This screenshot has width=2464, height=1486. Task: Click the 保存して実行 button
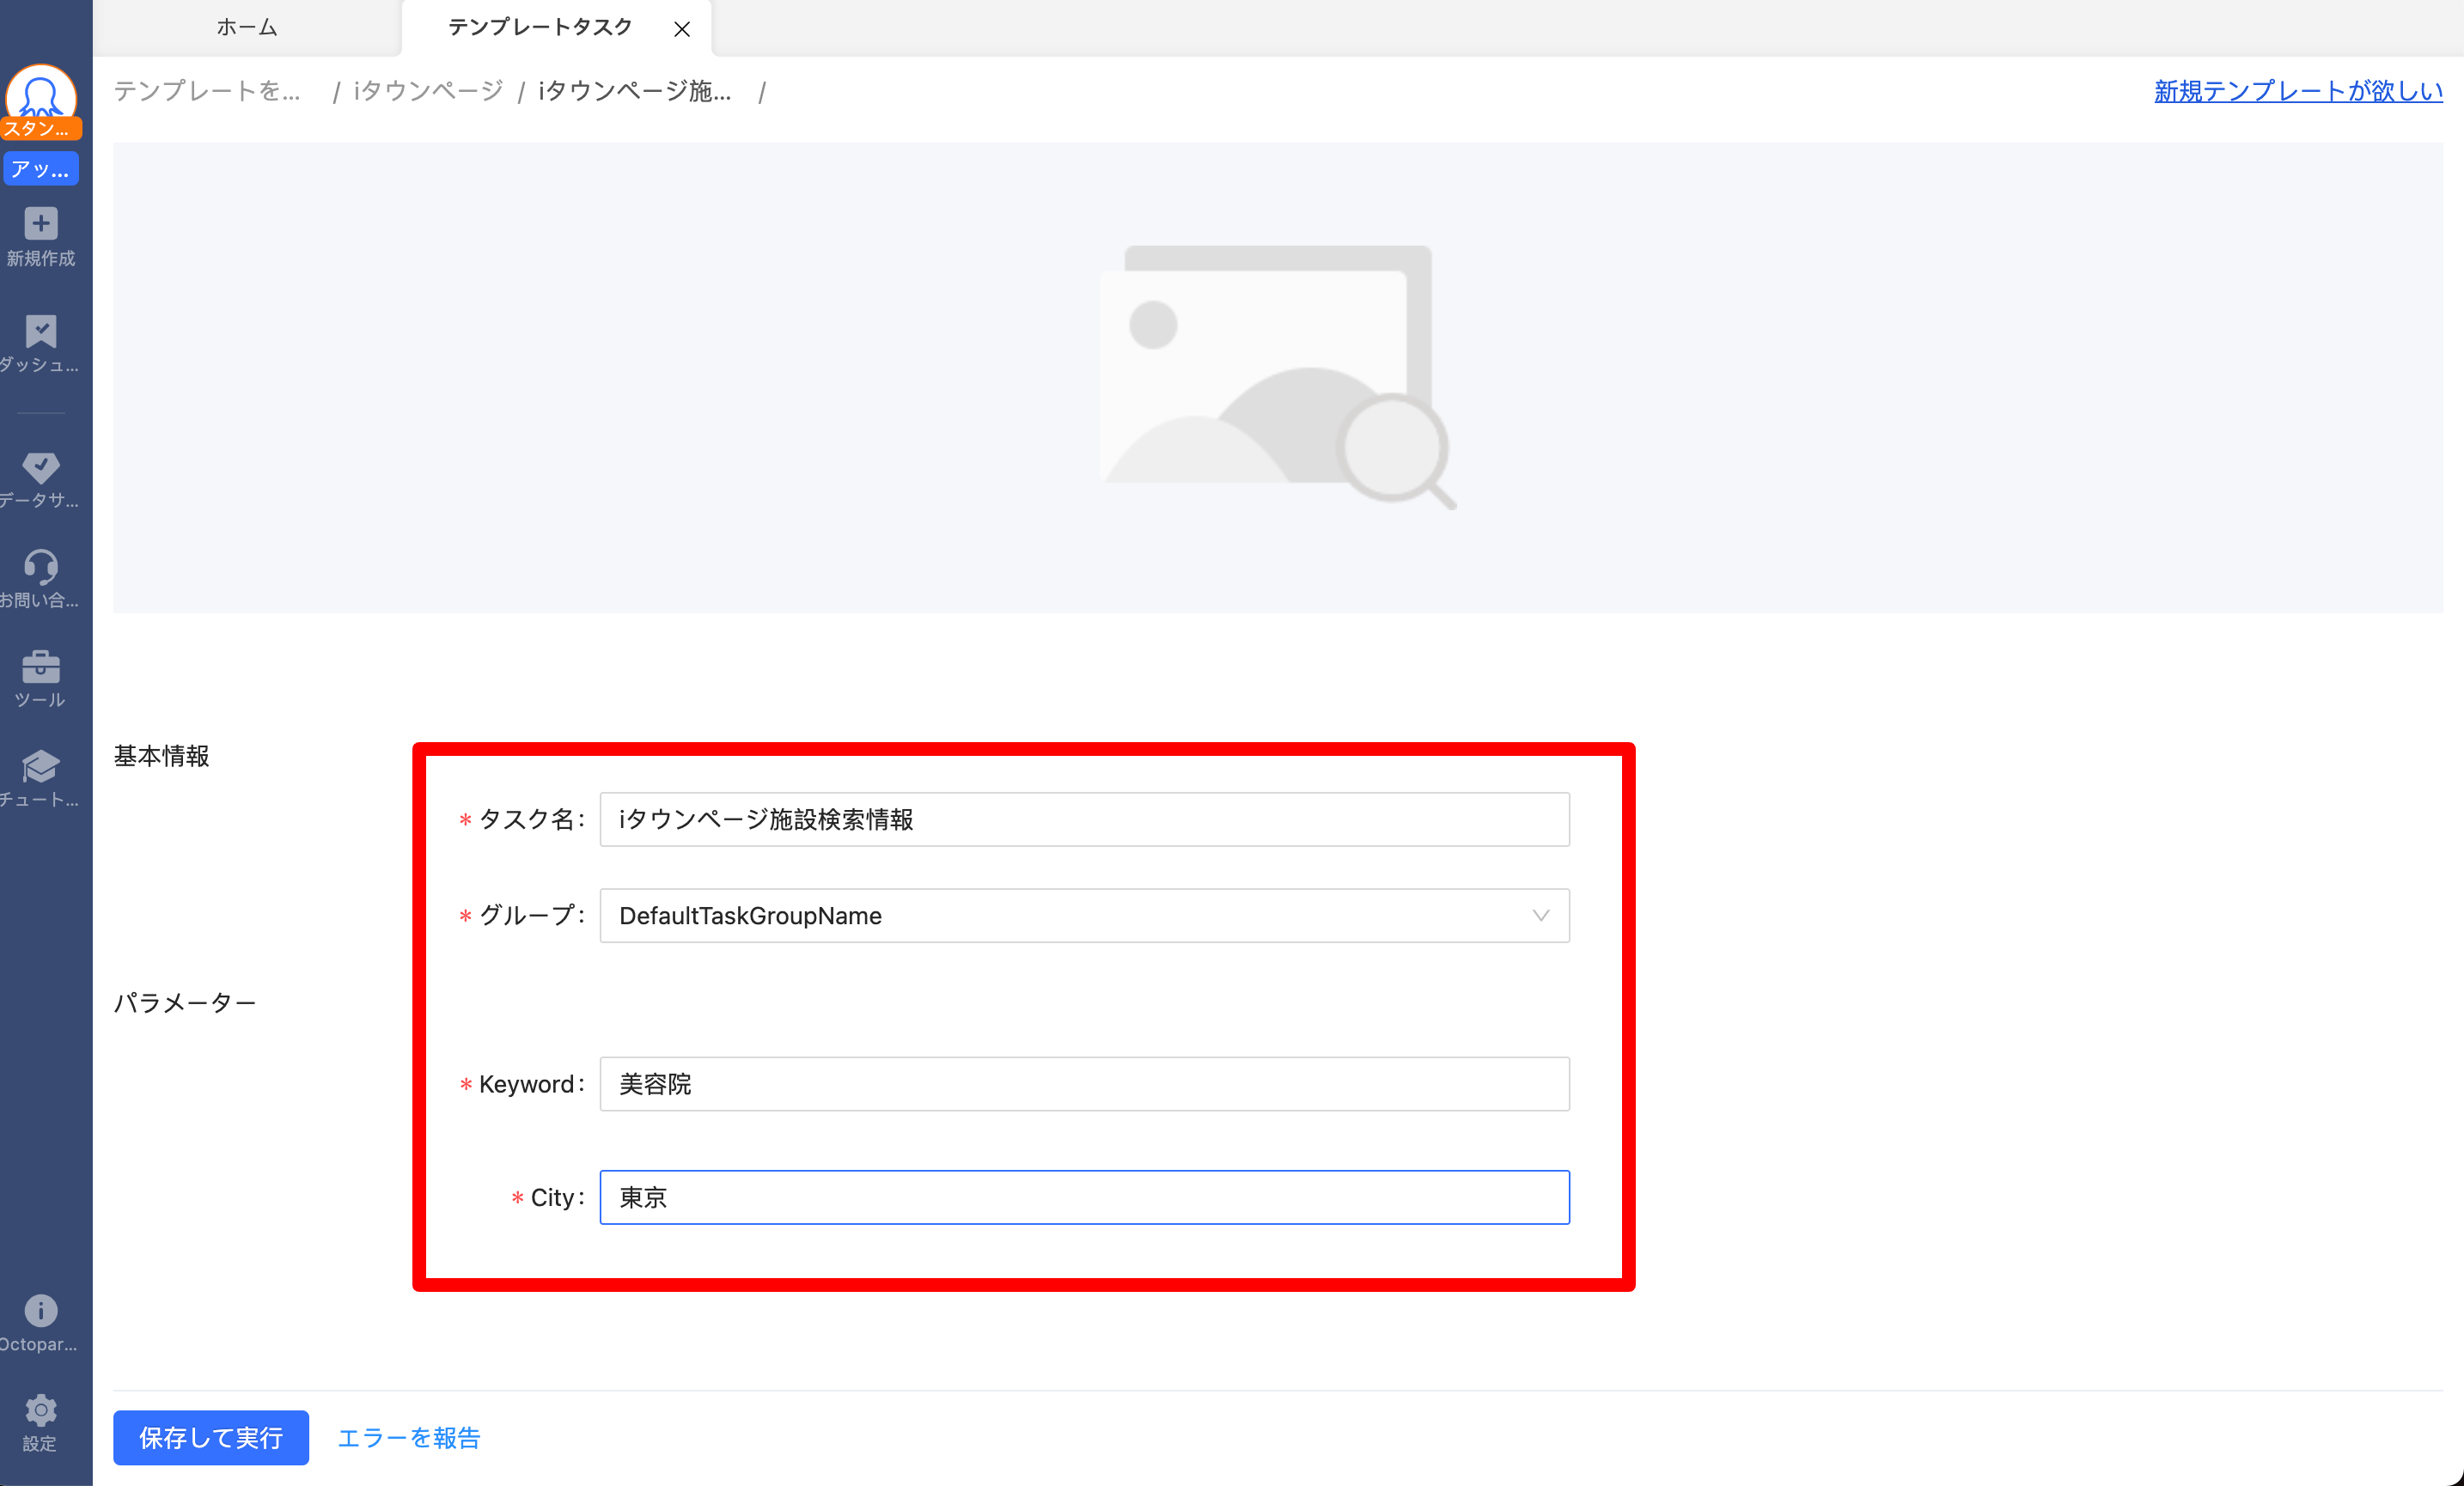(211, 1437)
